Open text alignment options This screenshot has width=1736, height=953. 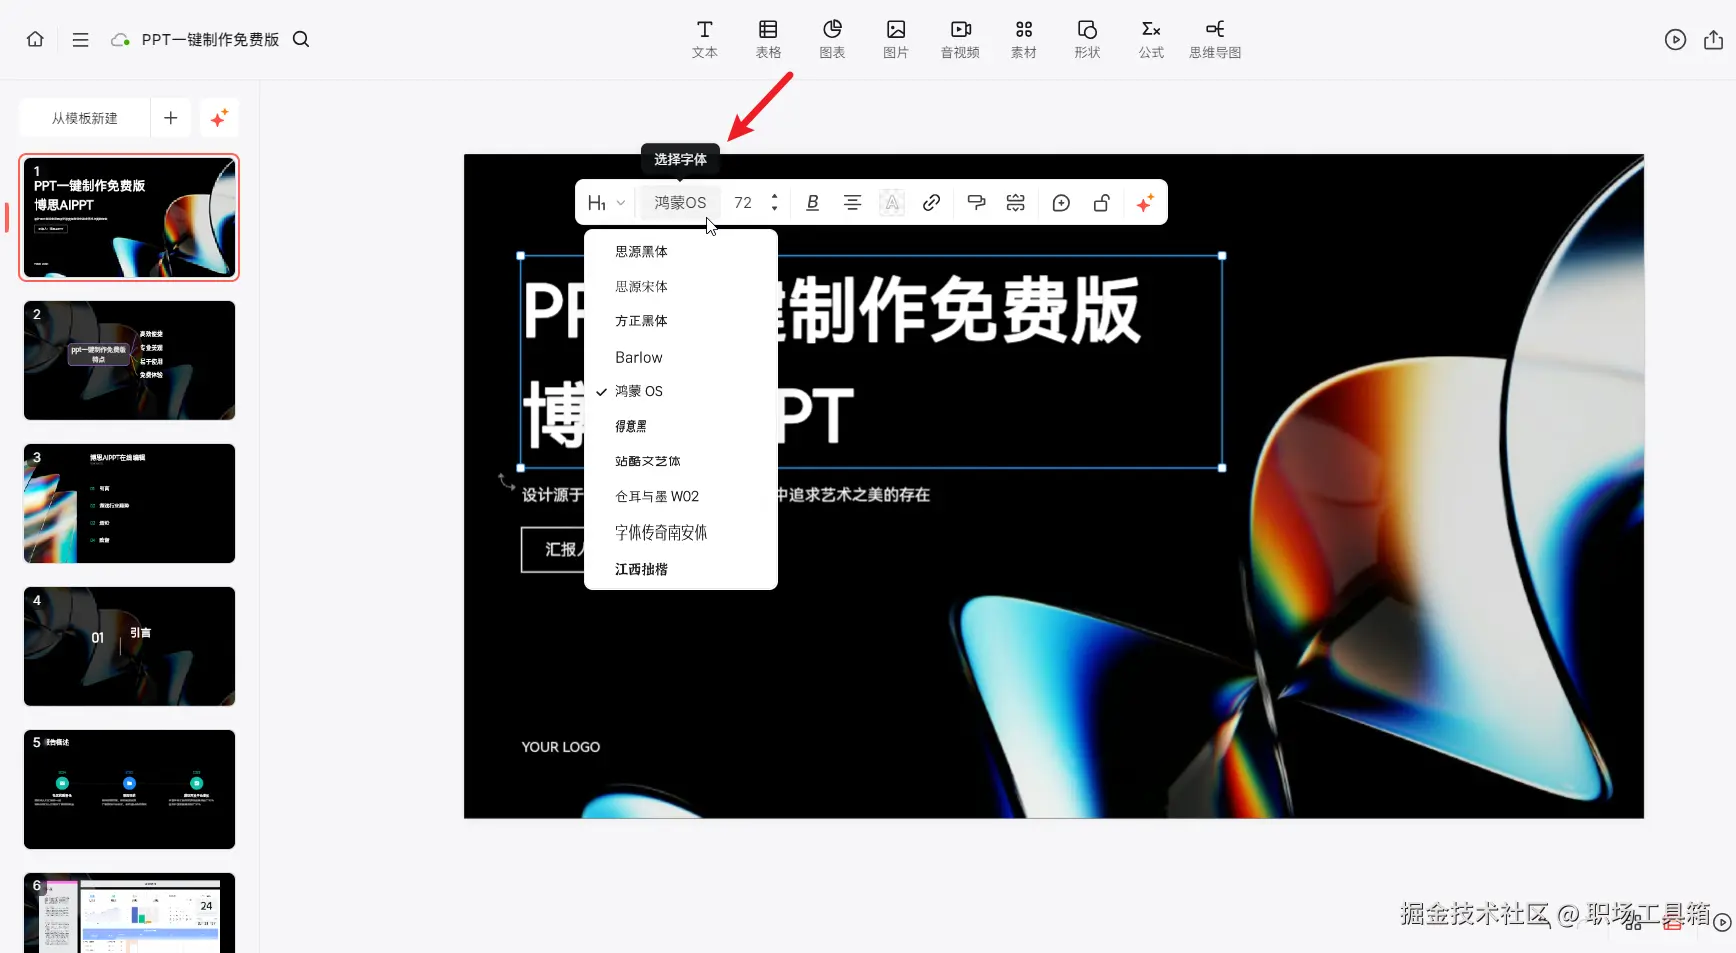(852, 203)
